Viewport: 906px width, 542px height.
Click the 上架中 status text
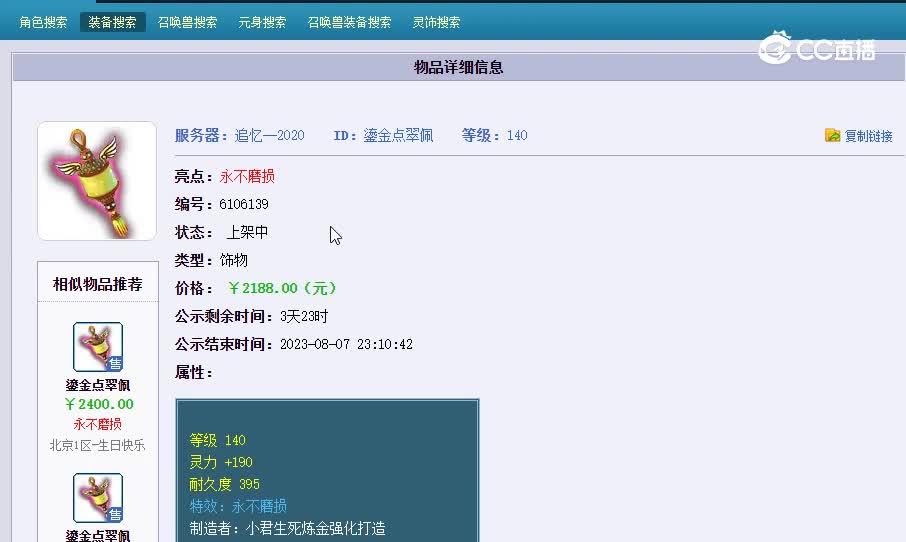[x=247, y=232]
